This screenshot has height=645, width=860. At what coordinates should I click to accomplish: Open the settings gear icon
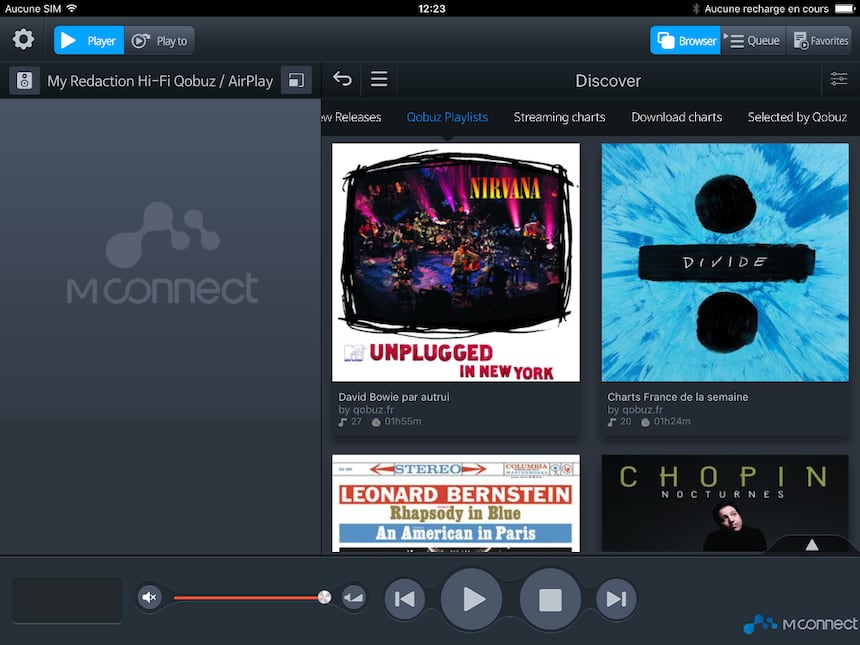[23, 40]
